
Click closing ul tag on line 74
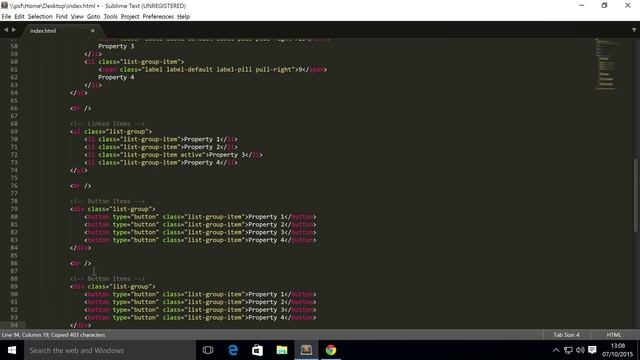click(x=78, y=170)
